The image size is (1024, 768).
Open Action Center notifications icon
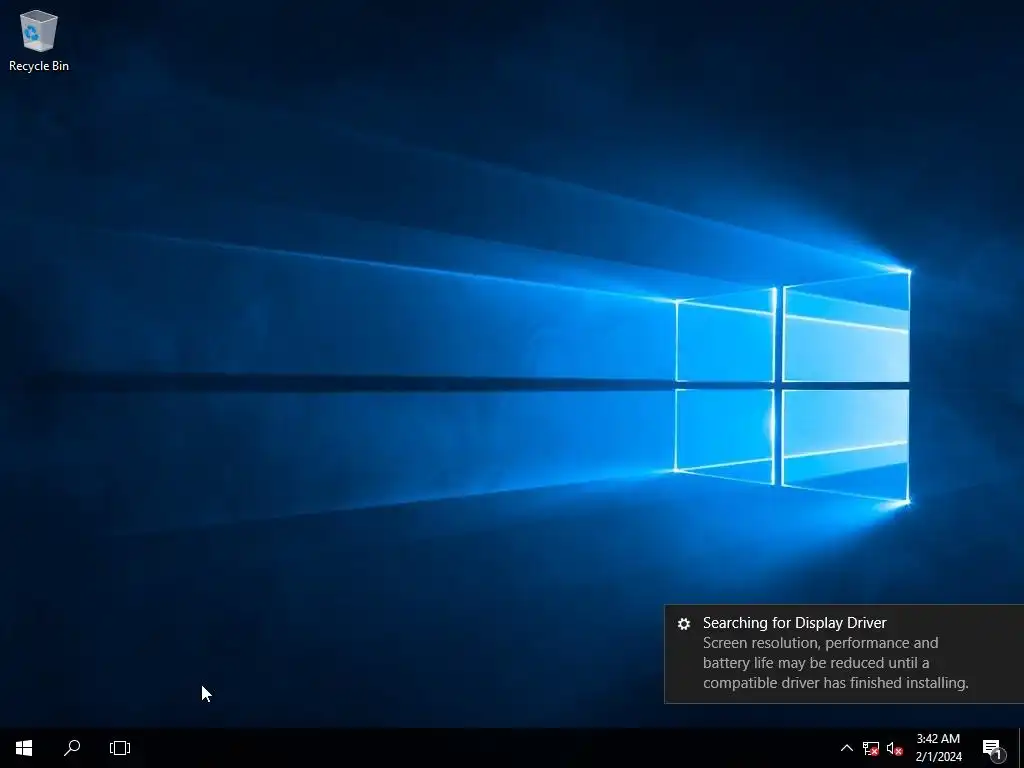[x=993, y=748]
